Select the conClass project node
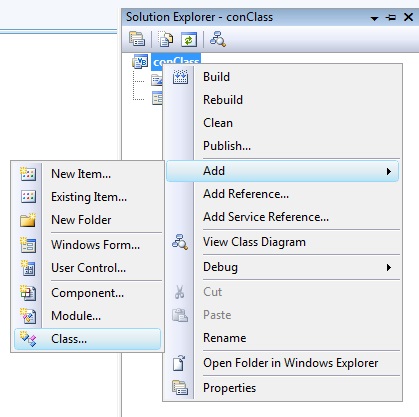Screen dimensions: 419x417 tap(176, 61)
